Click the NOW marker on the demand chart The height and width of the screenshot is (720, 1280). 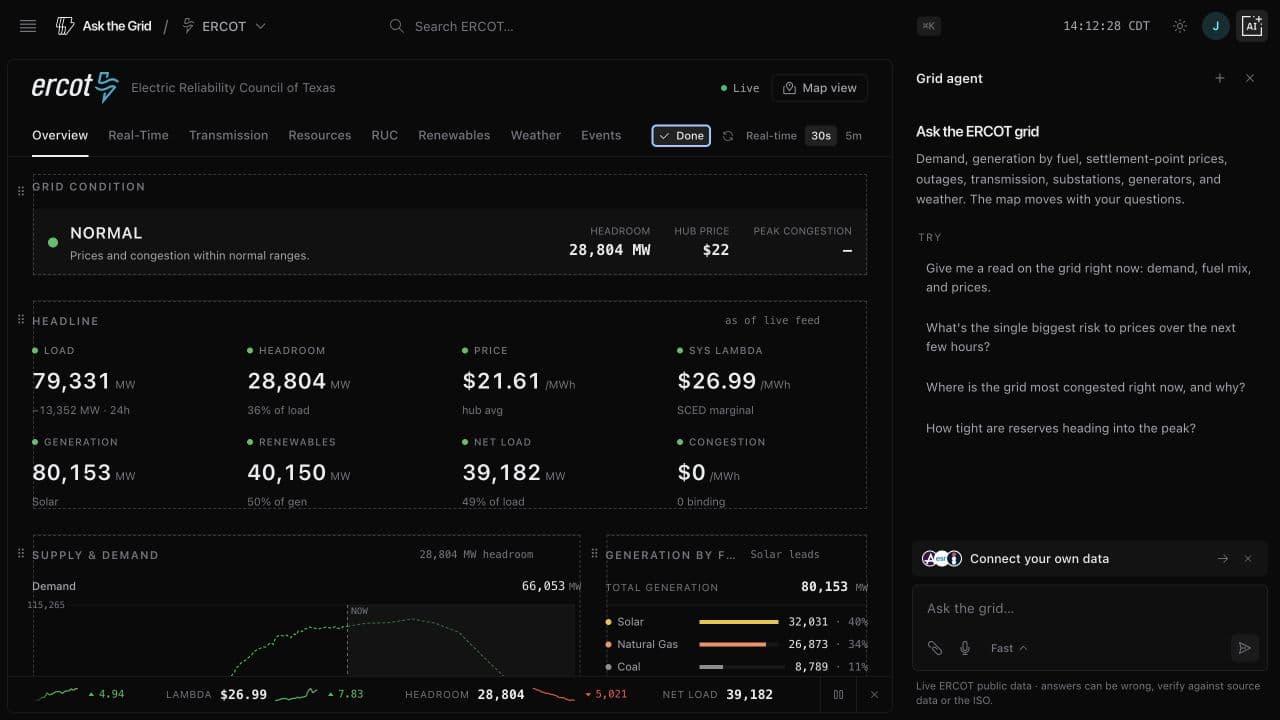point(359,610)
